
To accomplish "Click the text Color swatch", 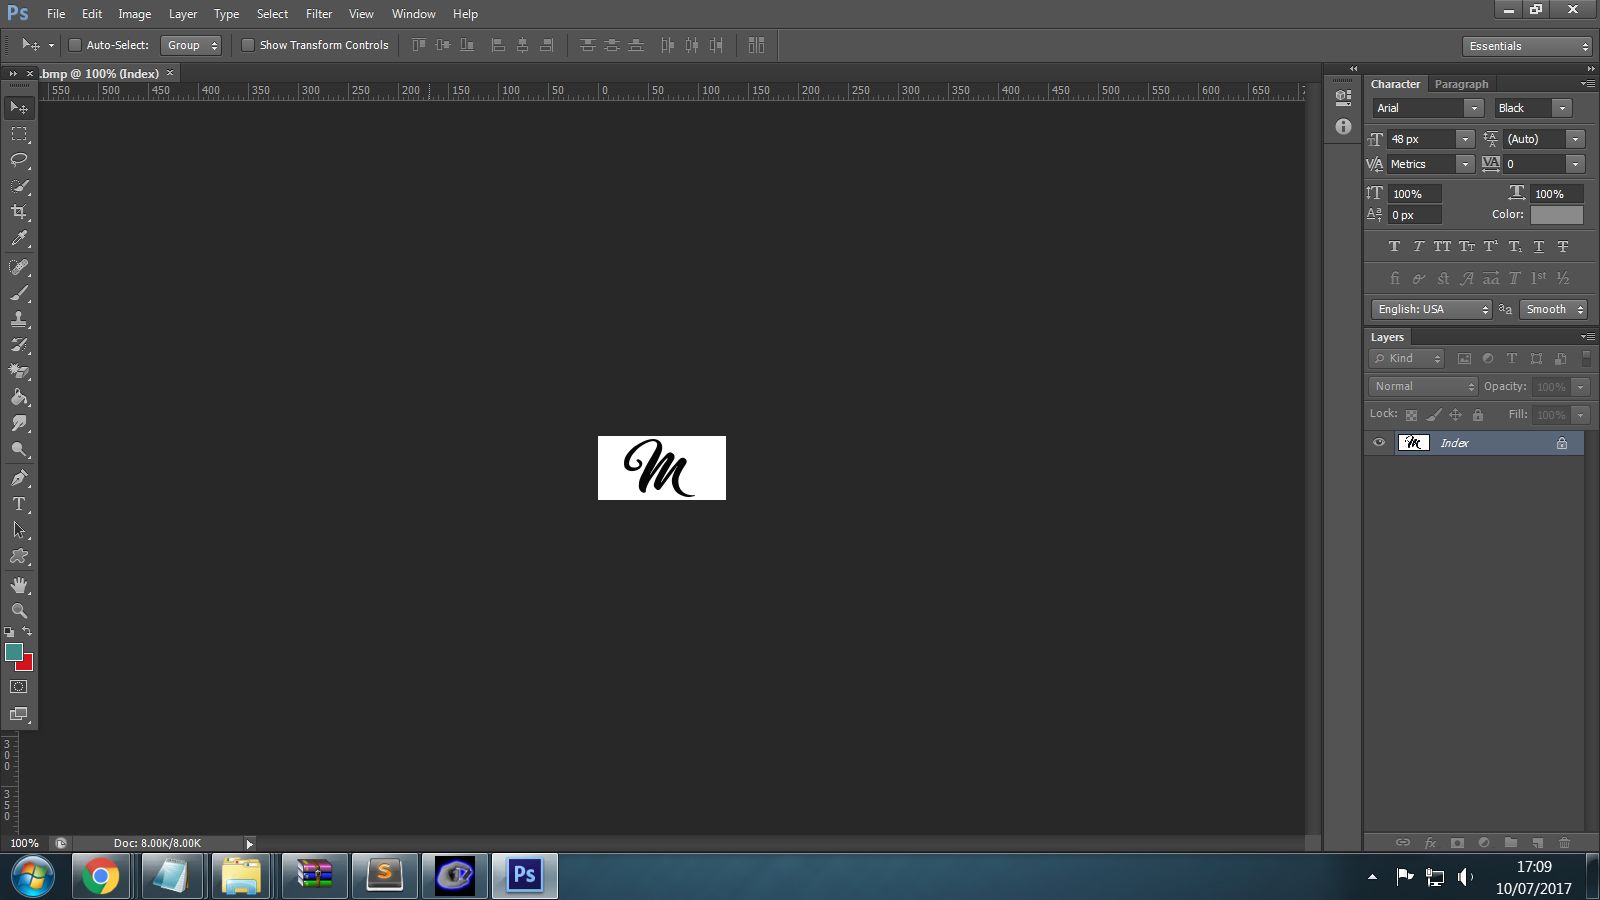I will click(x=1557, y=215).
